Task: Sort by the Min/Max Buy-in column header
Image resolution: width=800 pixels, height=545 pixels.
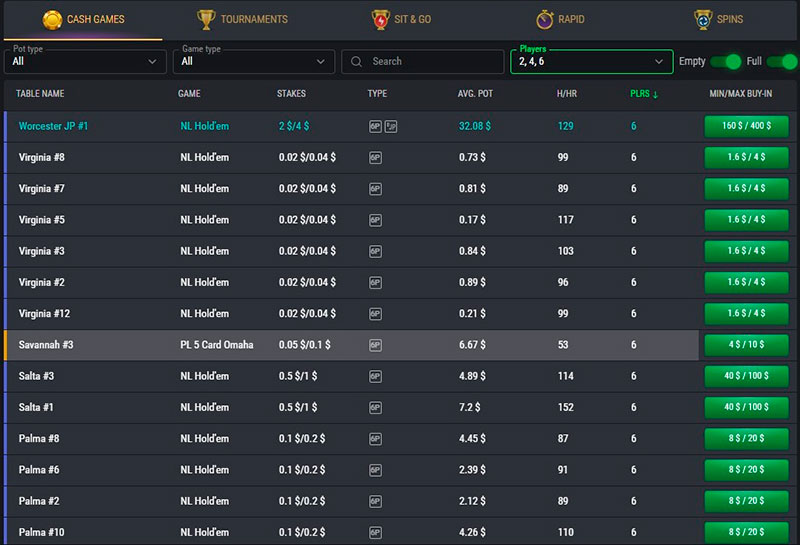Action: point(740,94)
